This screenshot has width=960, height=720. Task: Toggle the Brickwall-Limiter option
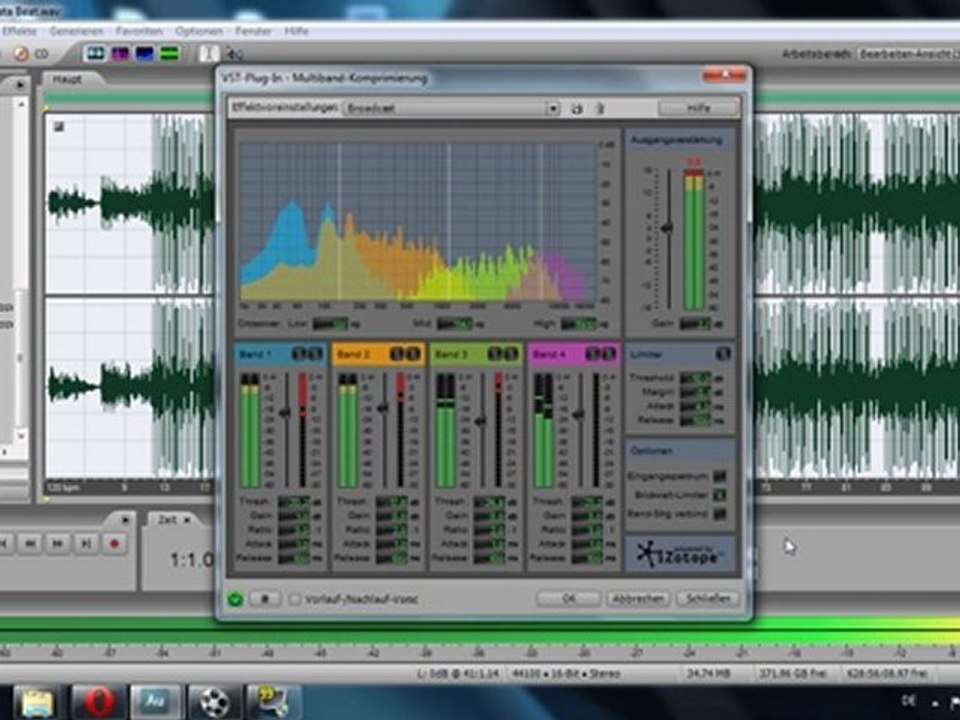click(x=719, y=495)
